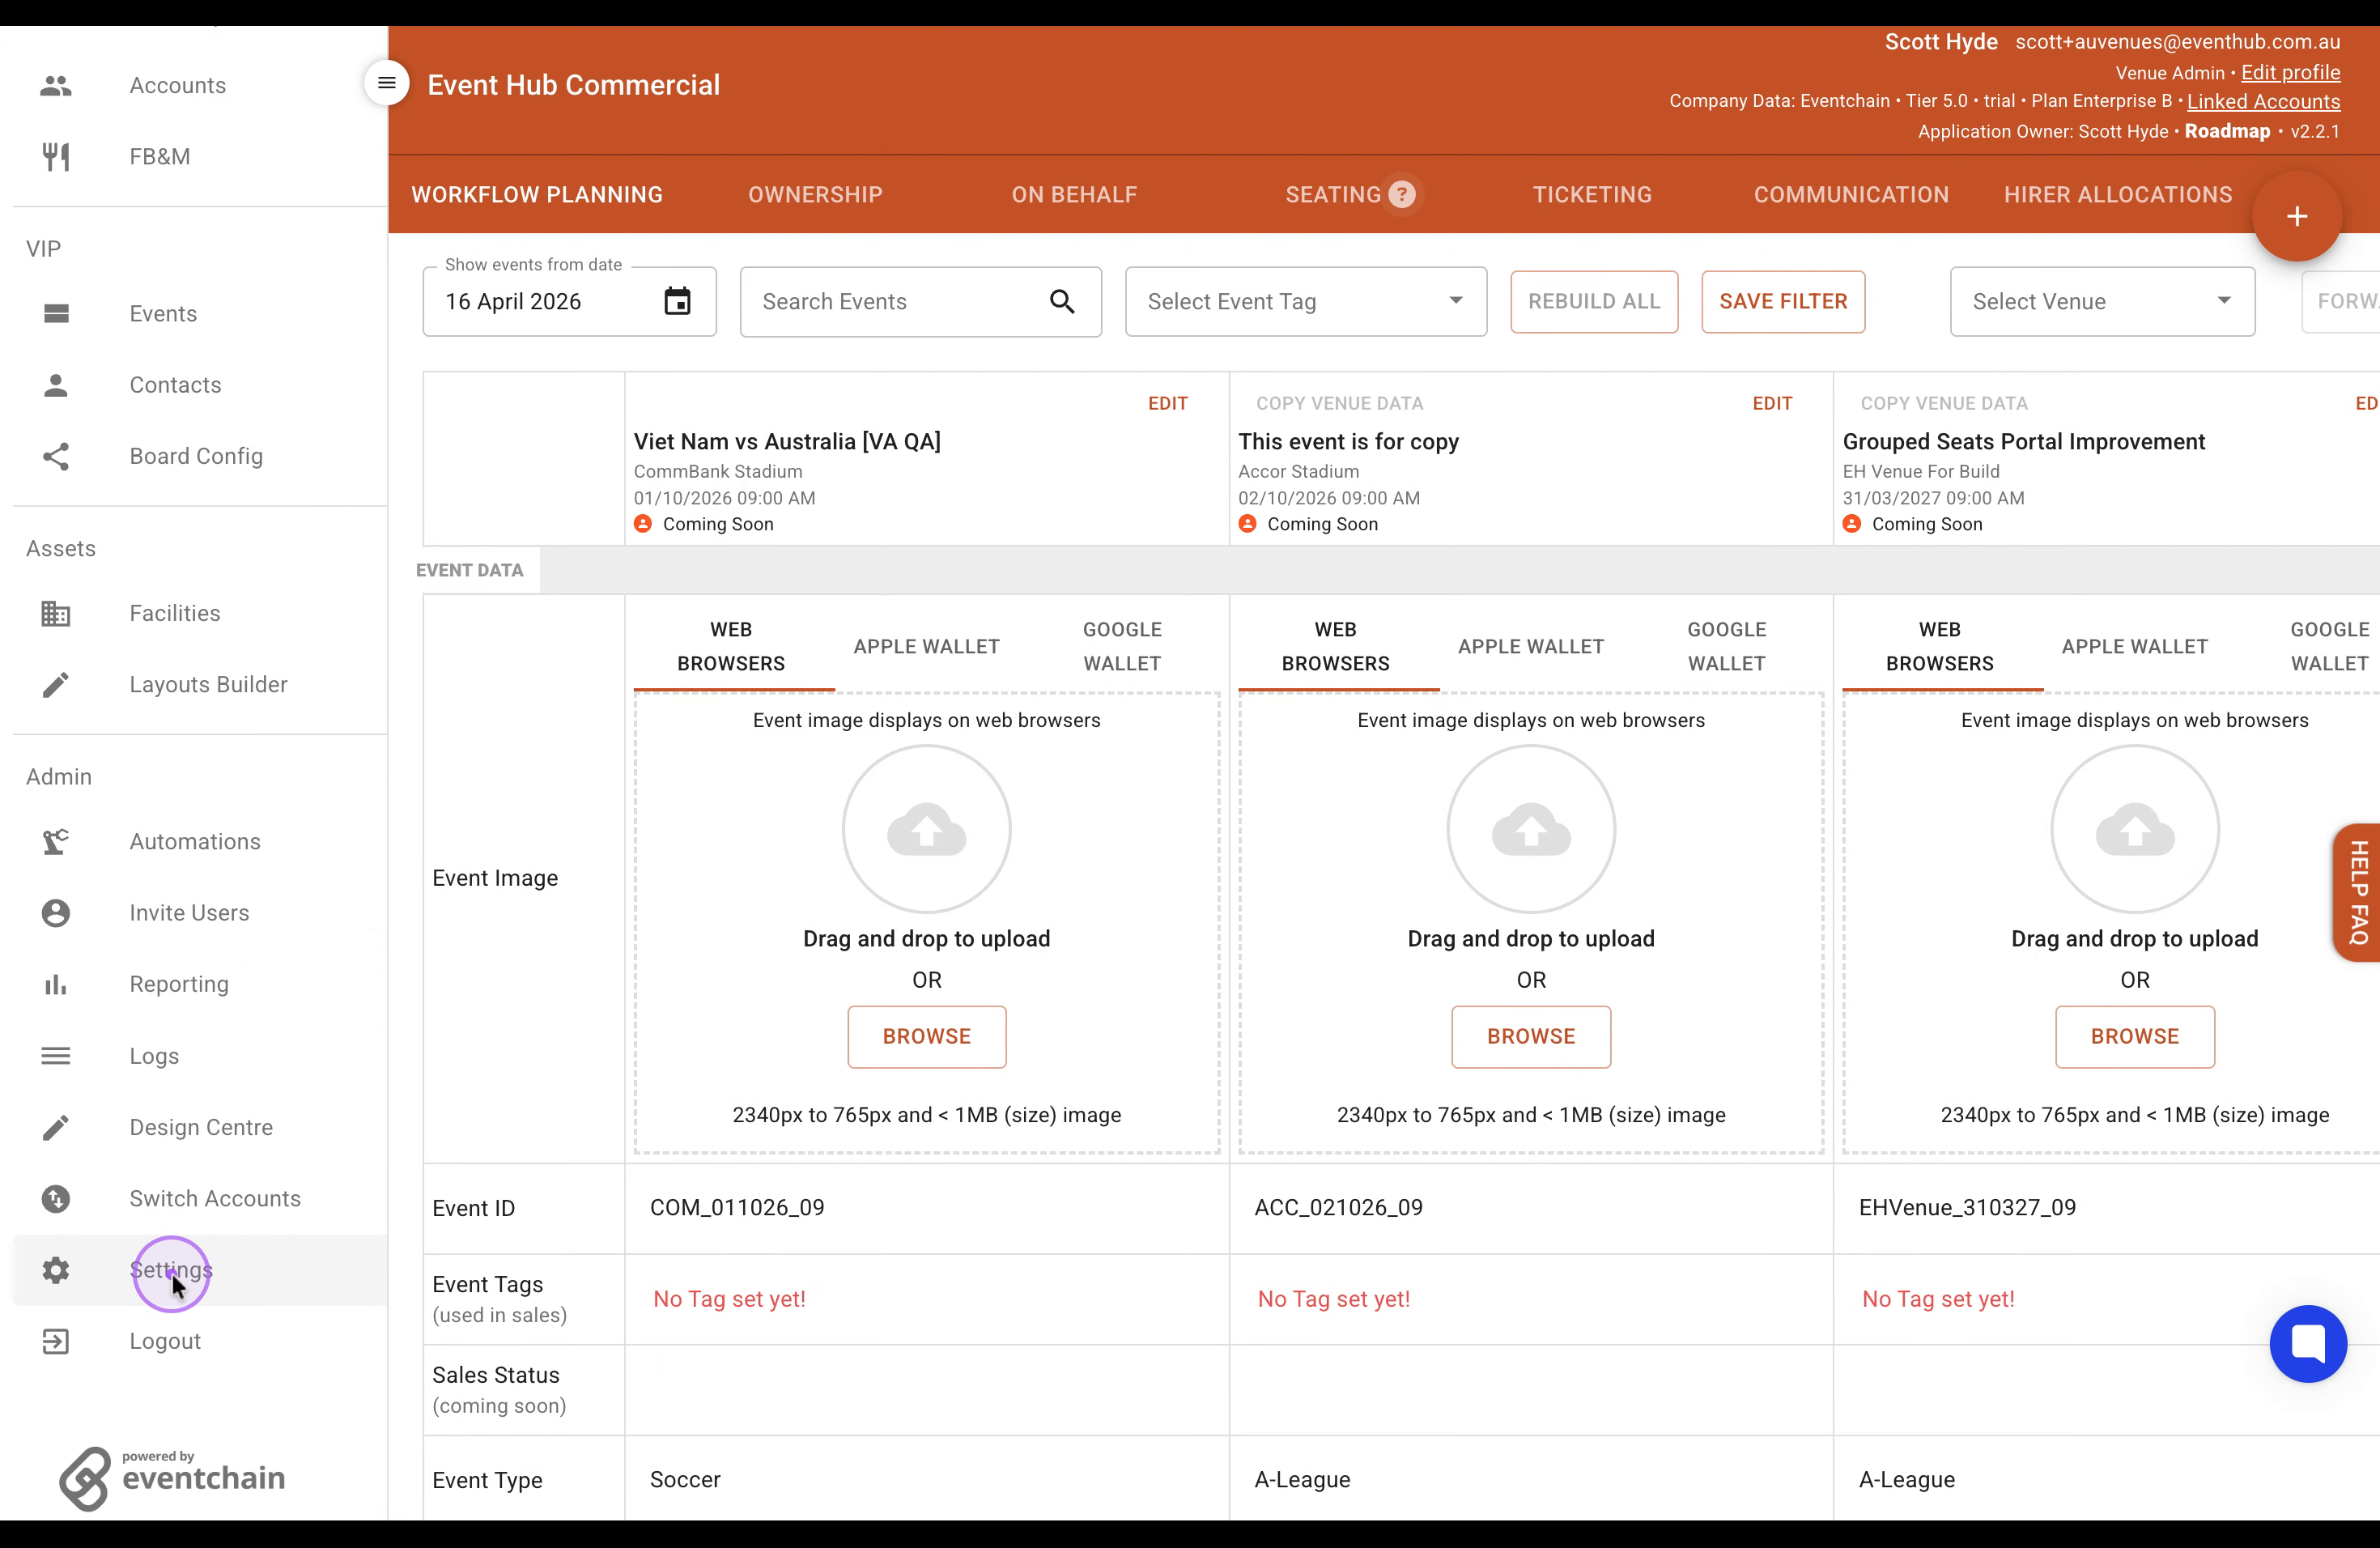Click the Rebuild All button
The width and height of the screenshot is (2380, 1548).
(x=1594, y=301)
